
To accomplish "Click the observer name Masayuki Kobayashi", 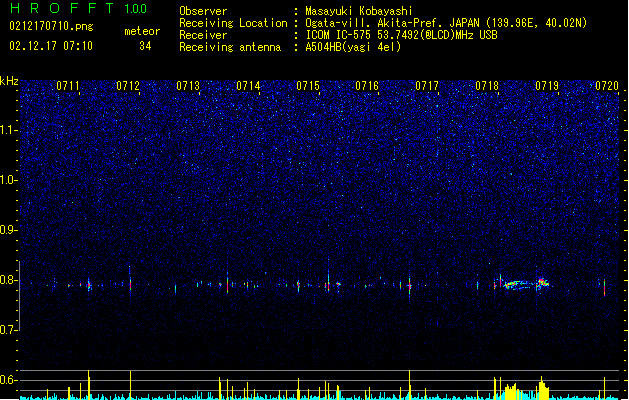I will [x=359, y=11].
